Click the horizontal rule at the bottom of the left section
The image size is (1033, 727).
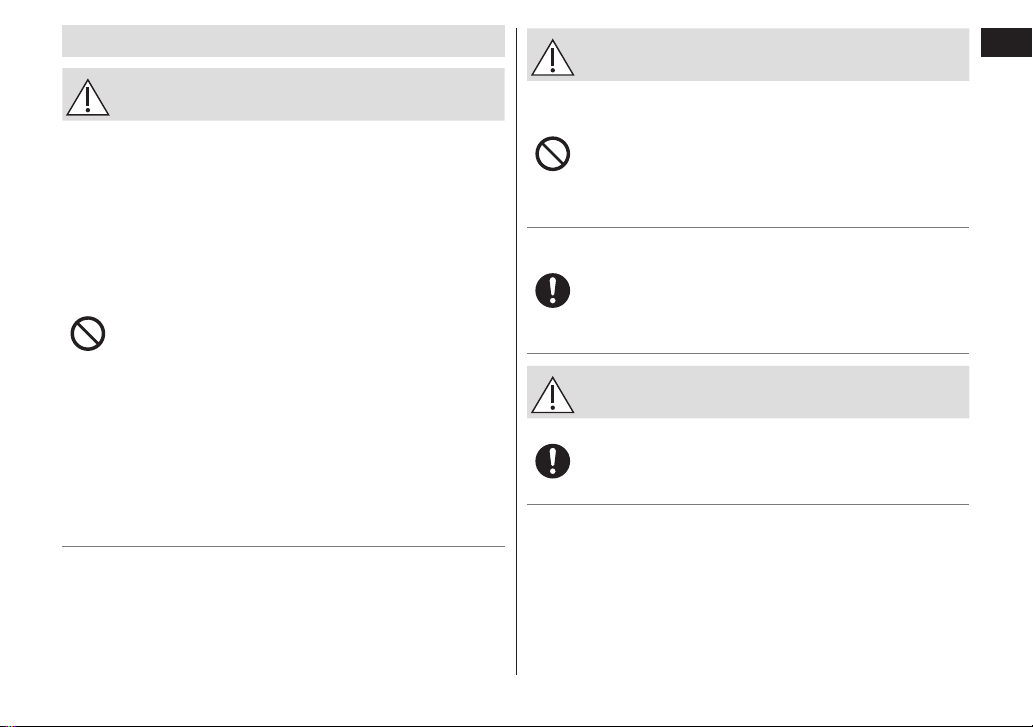pos(283,546)
